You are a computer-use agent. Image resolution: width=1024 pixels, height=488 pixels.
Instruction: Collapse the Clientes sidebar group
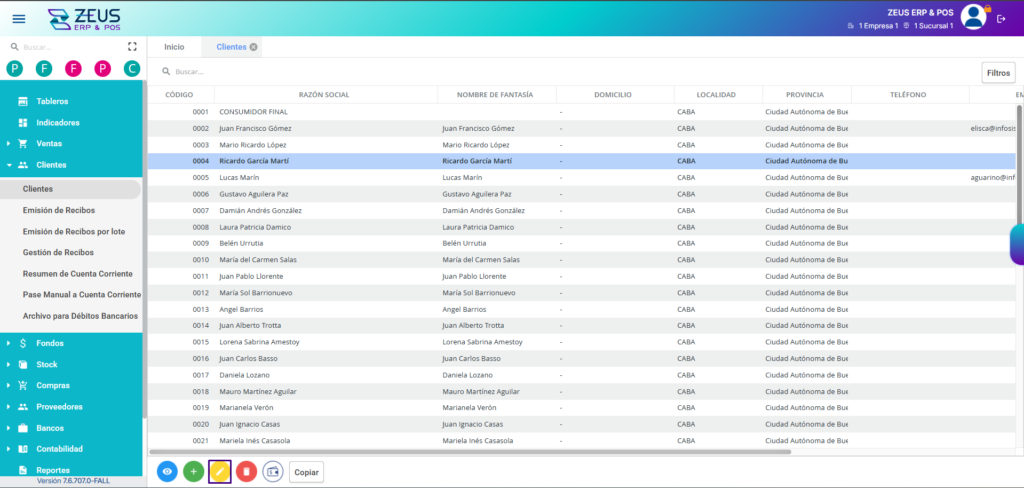(x=51, y=165)
